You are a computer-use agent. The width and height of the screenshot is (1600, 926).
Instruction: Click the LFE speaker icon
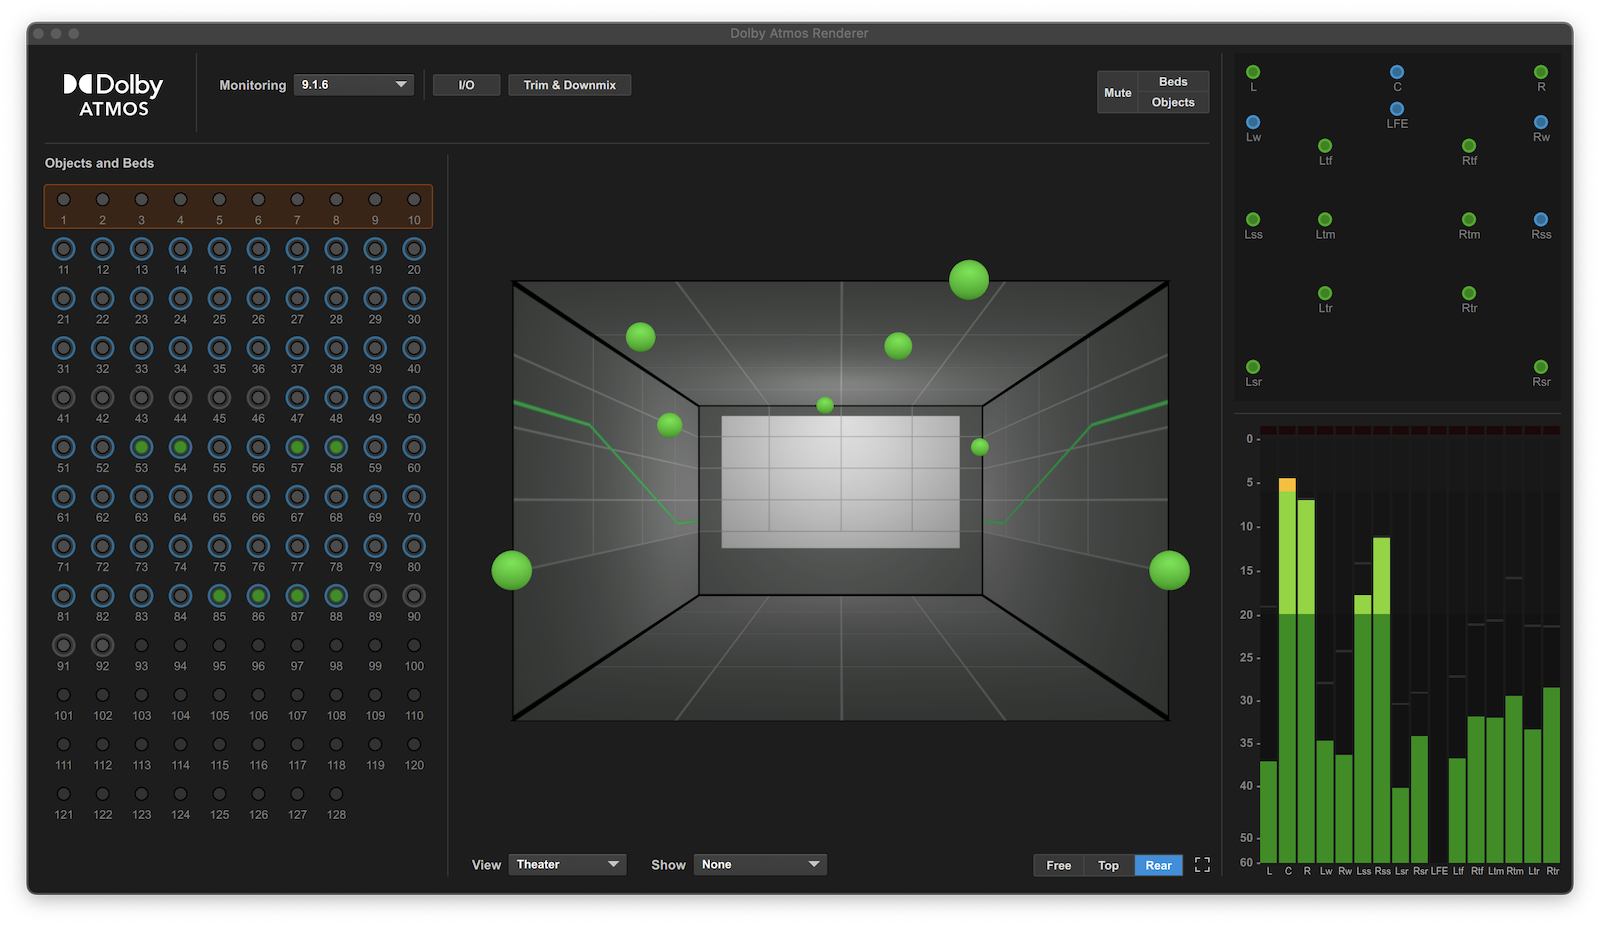tap(1397, 110)
